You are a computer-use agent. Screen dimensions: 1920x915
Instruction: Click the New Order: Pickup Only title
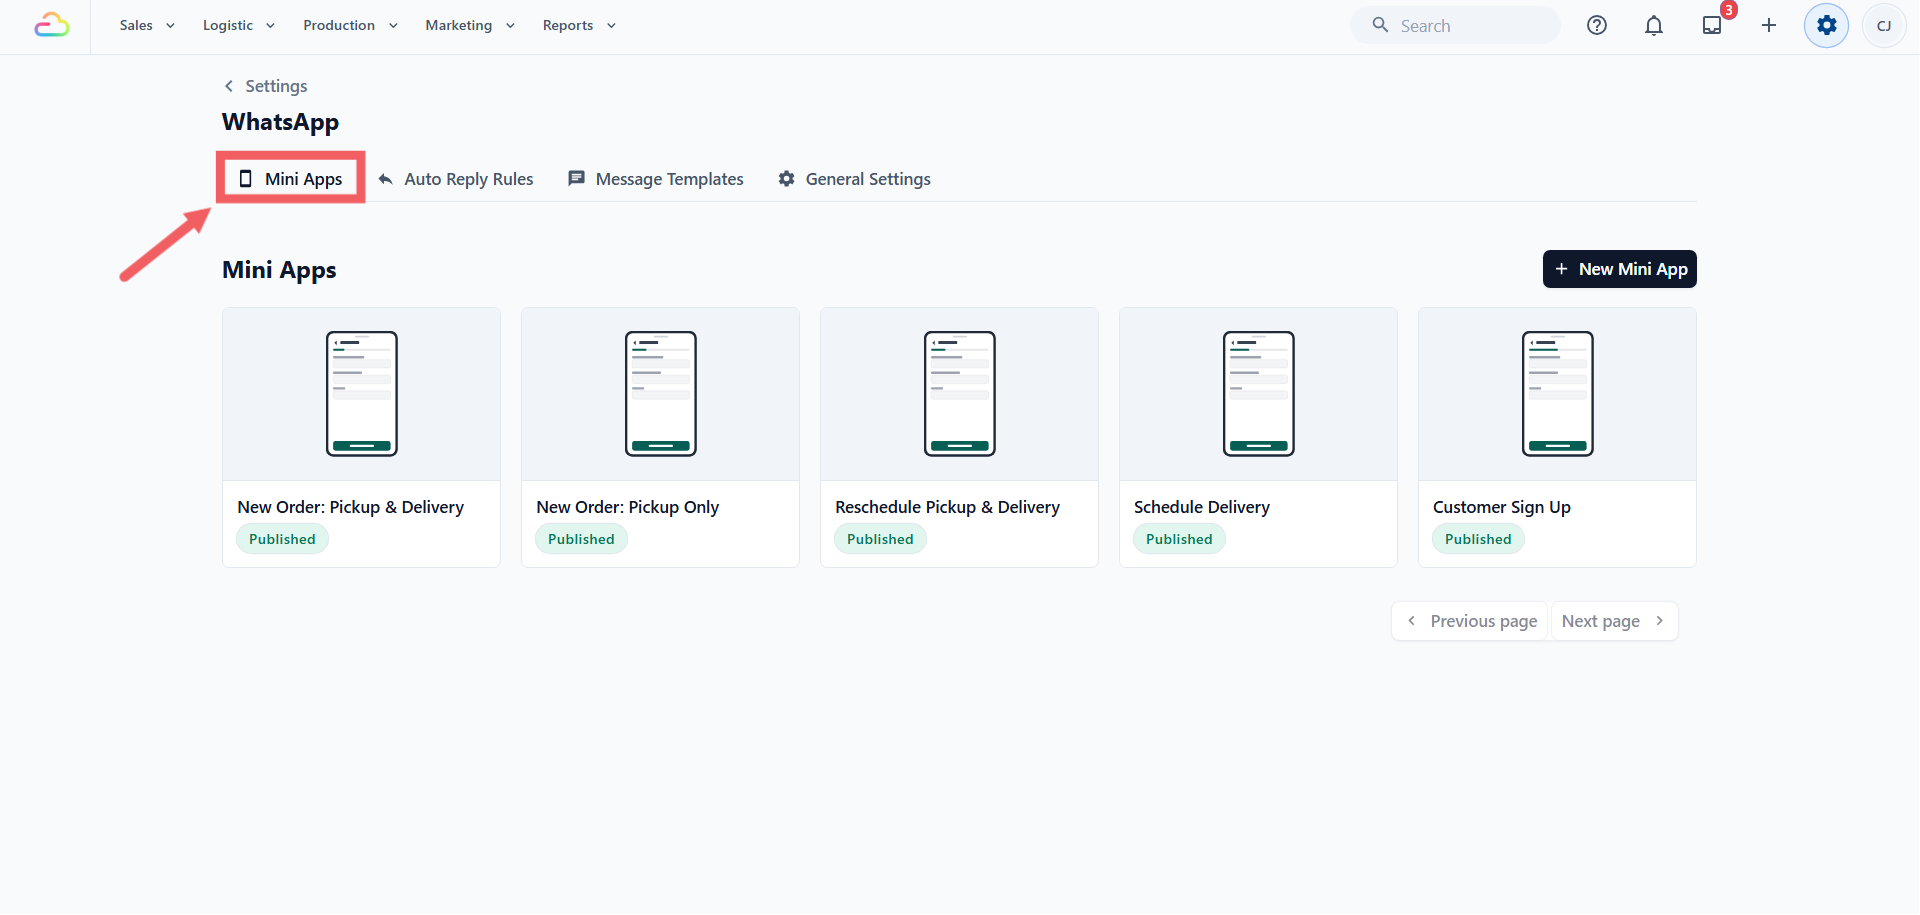pos(628,507)
